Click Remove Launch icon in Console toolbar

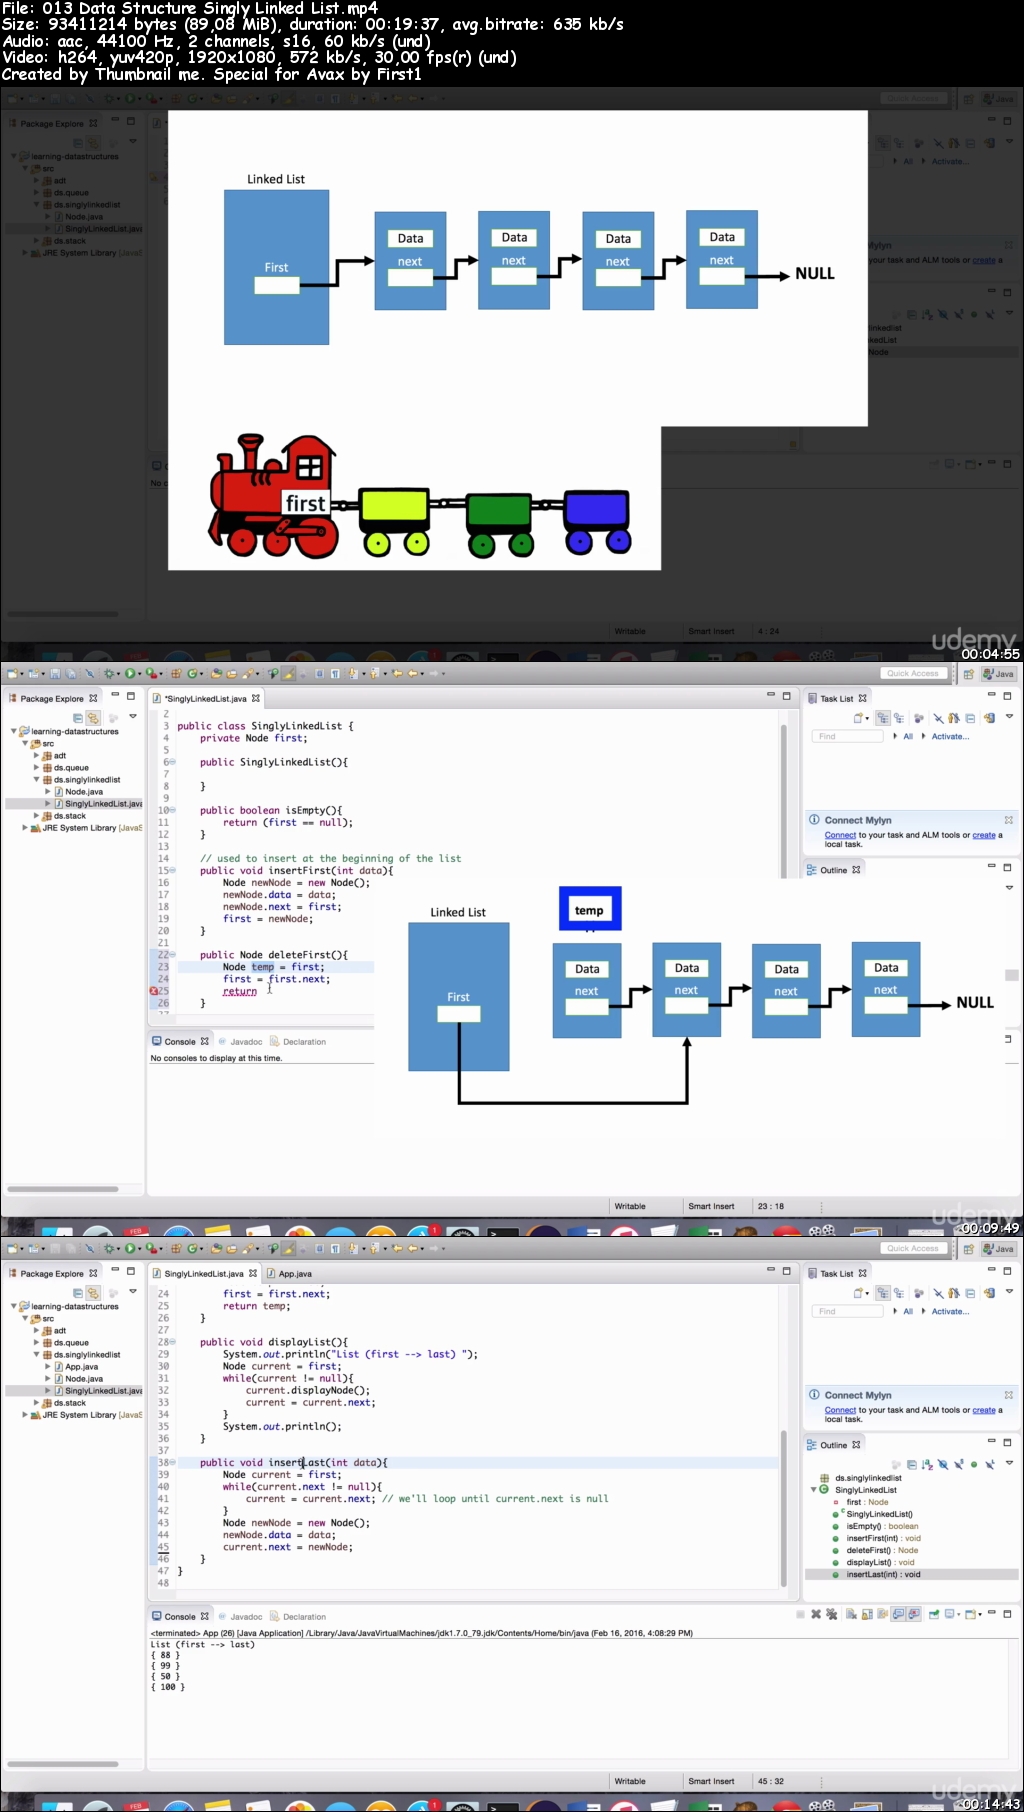click(x=815, y=1614)
